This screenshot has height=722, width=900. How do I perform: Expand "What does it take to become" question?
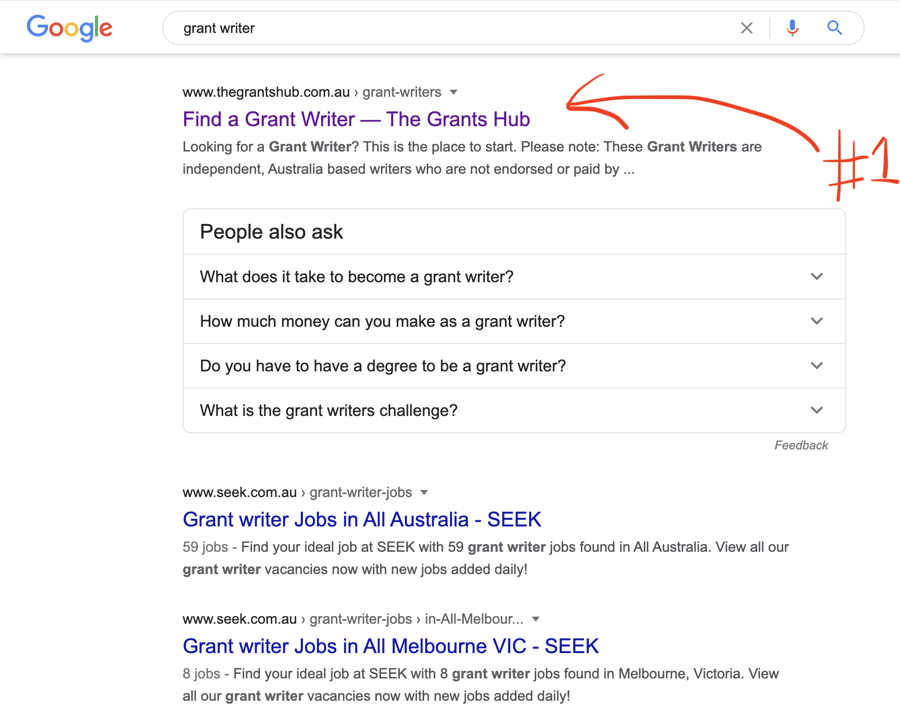(514, 277)
